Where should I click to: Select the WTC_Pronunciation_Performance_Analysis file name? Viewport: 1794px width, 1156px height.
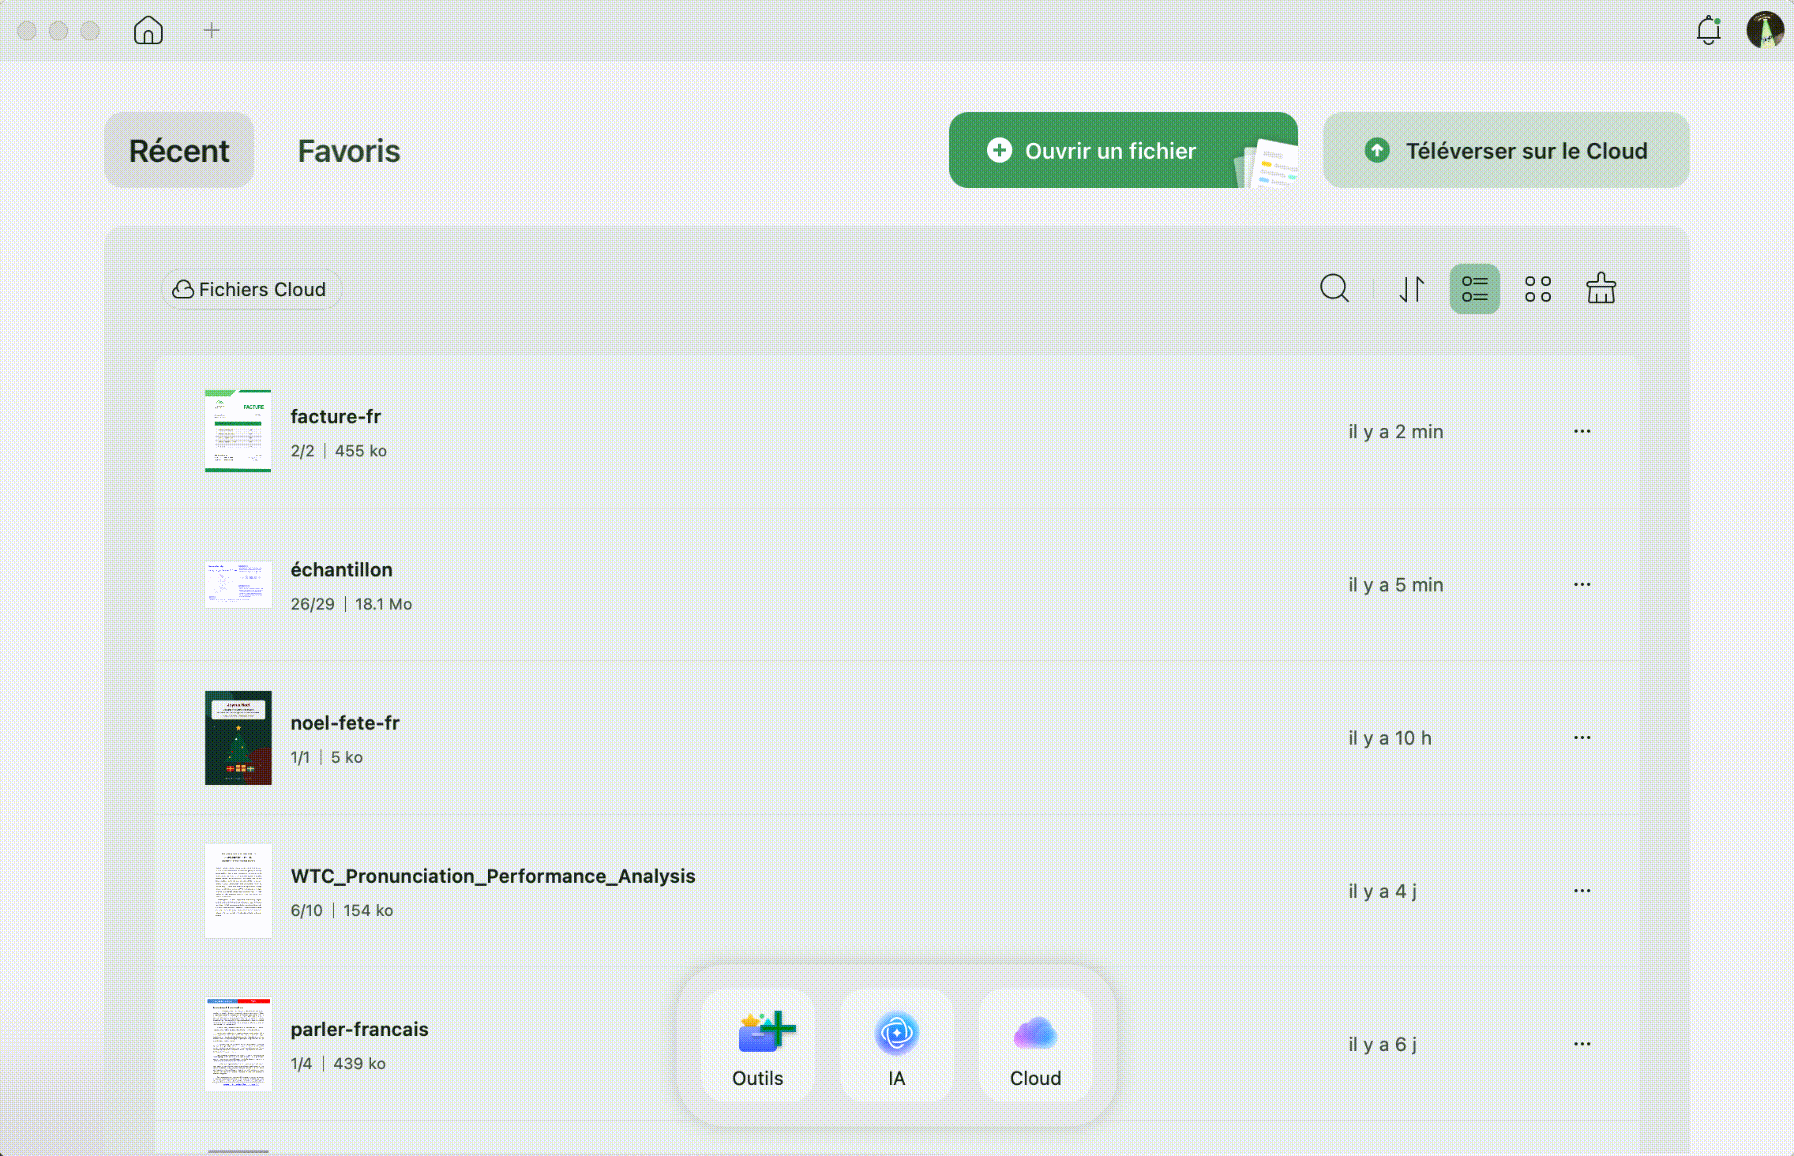(x=493, y=876)
